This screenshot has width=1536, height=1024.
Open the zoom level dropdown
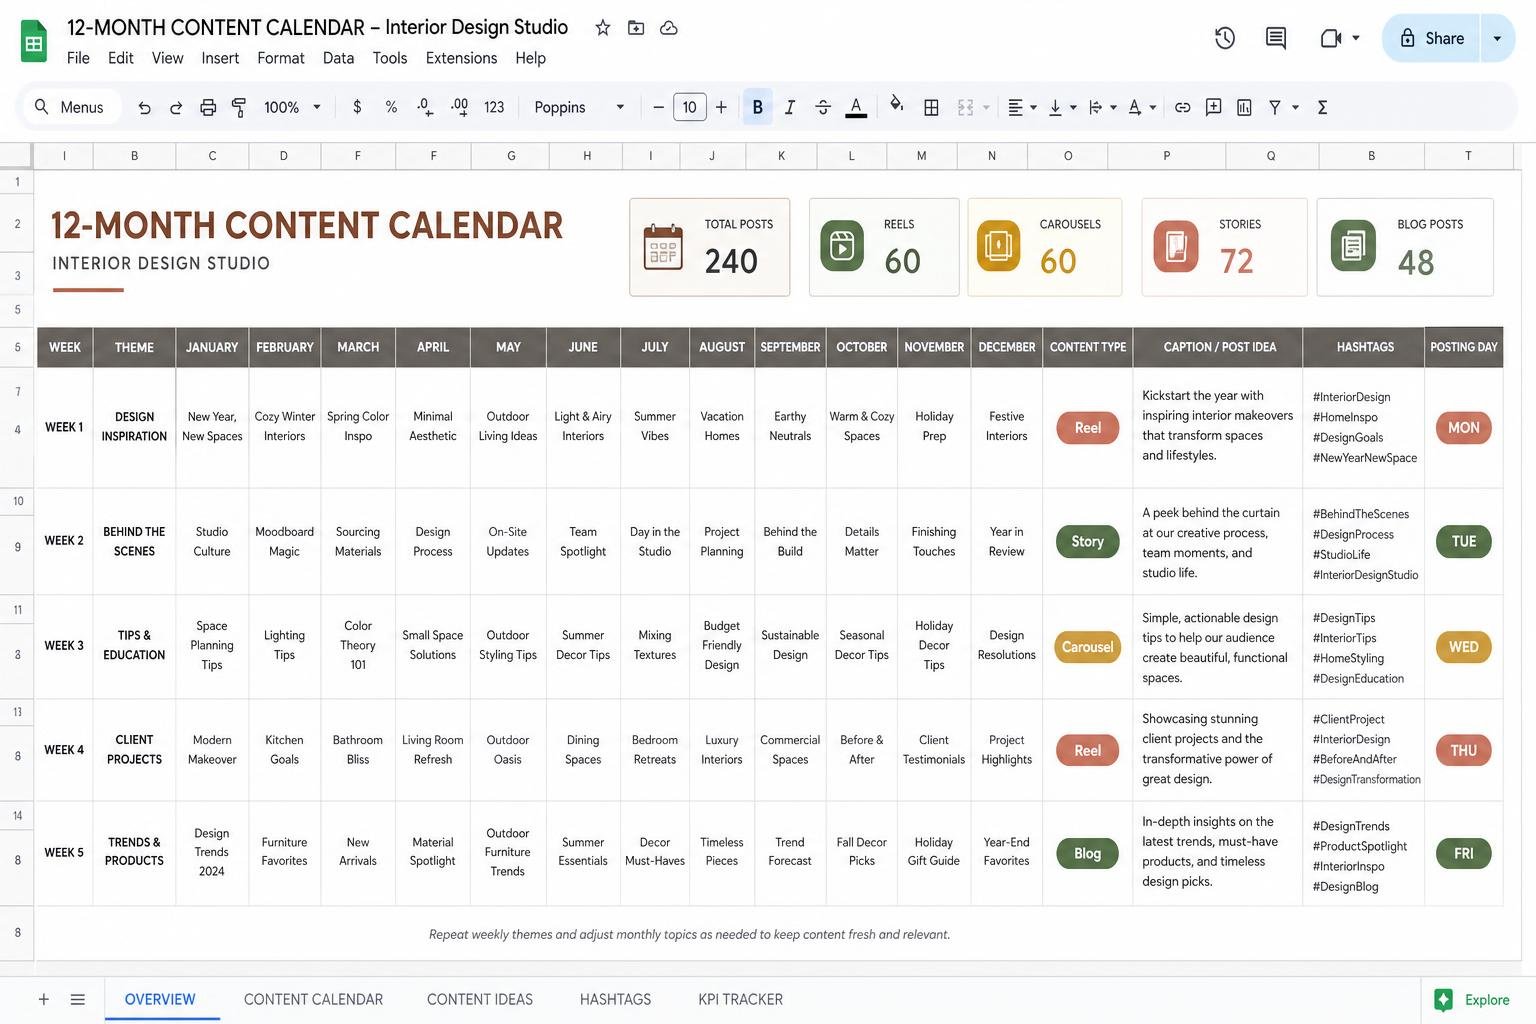coord(291,107)
